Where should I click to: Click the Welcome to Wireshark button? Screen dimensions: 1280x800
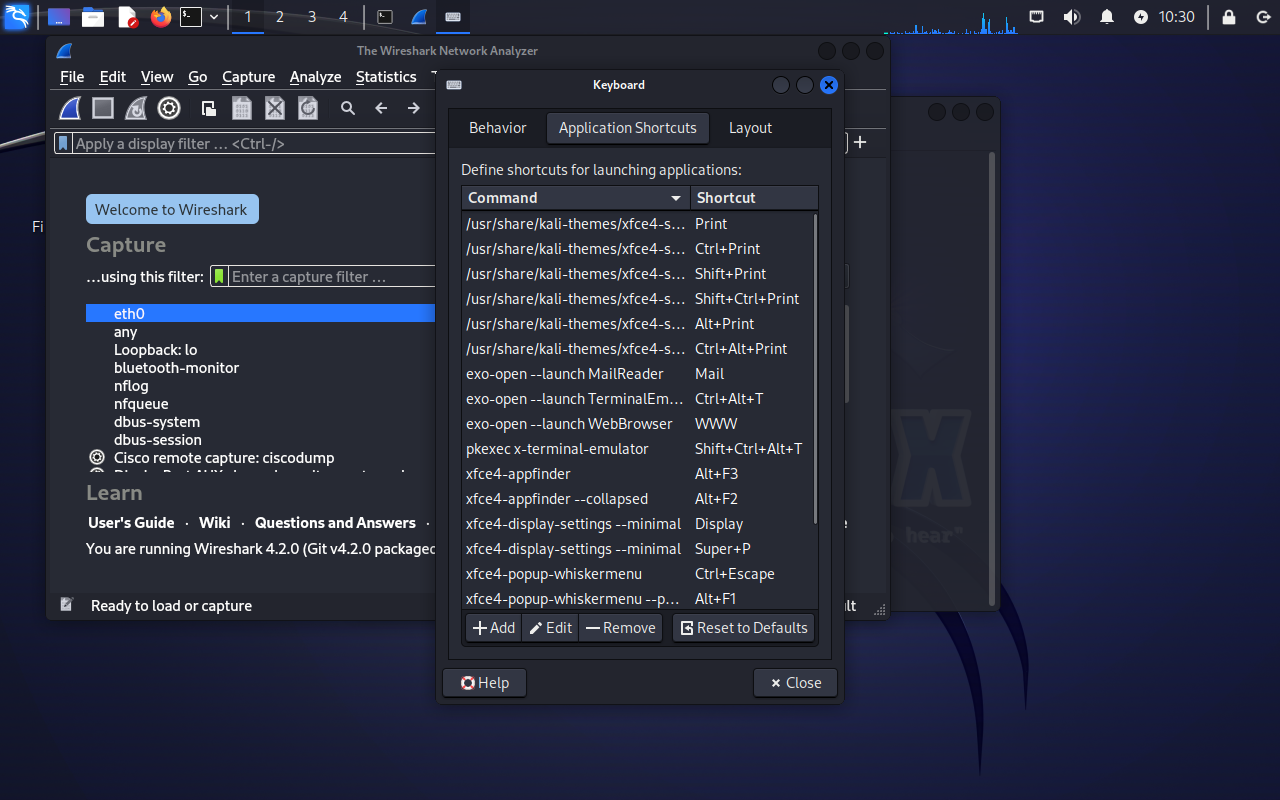(x=172, y=209)
